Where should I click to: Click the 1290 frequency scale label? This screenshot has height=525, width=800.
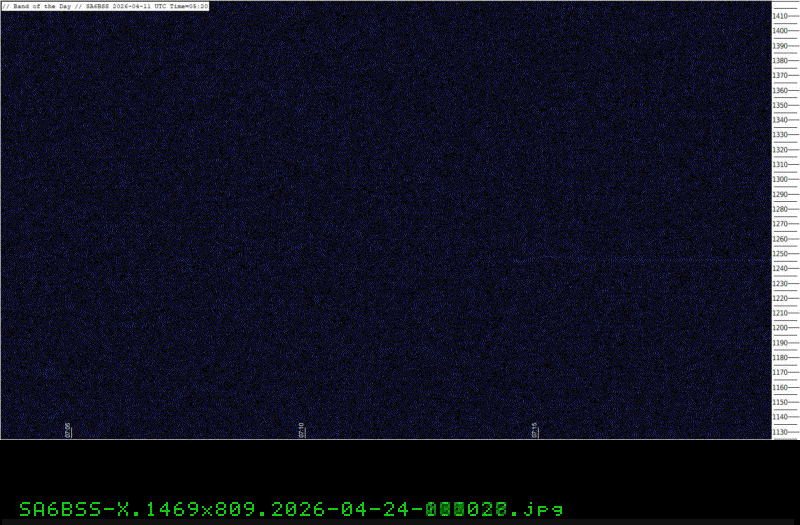[x=780, y=194]
